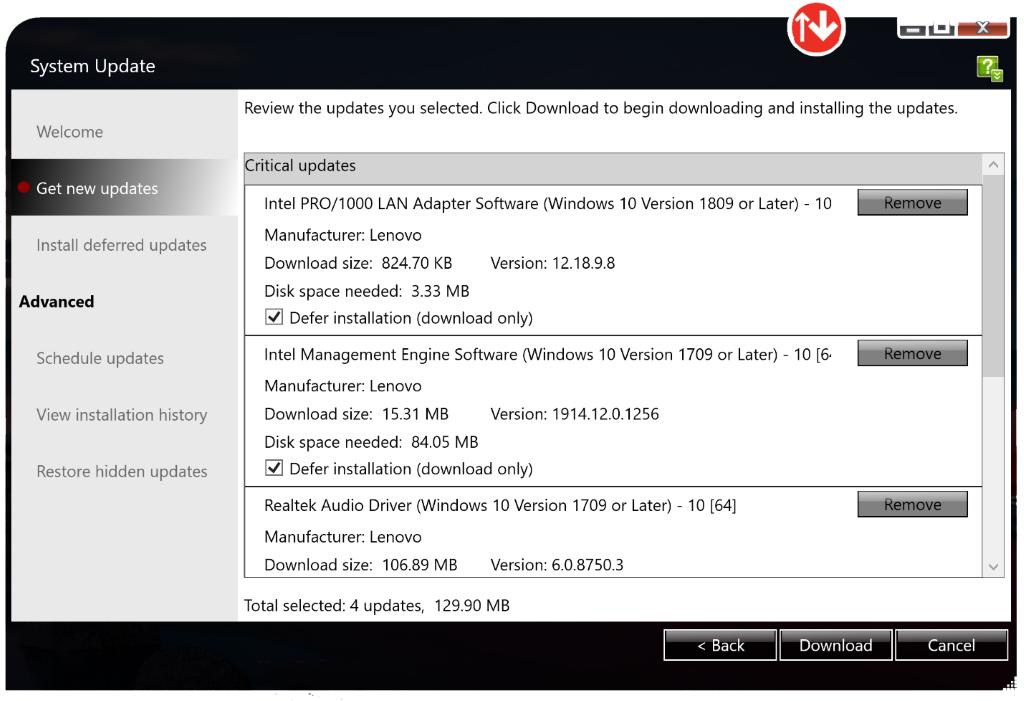Viewport: 1024px width, 701px height.
Task: Toggle defer installation for Intel Management Engine
Action: point(274,469)
